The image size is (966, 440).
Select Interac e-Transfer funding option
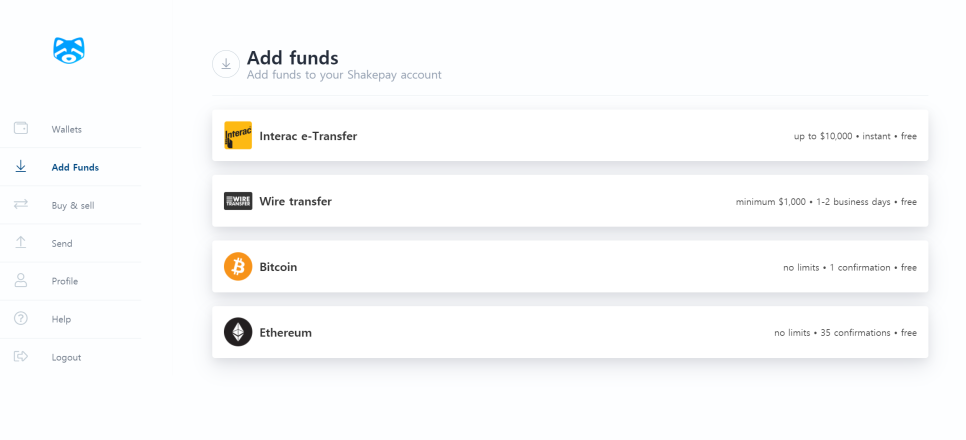pos(570,136)
